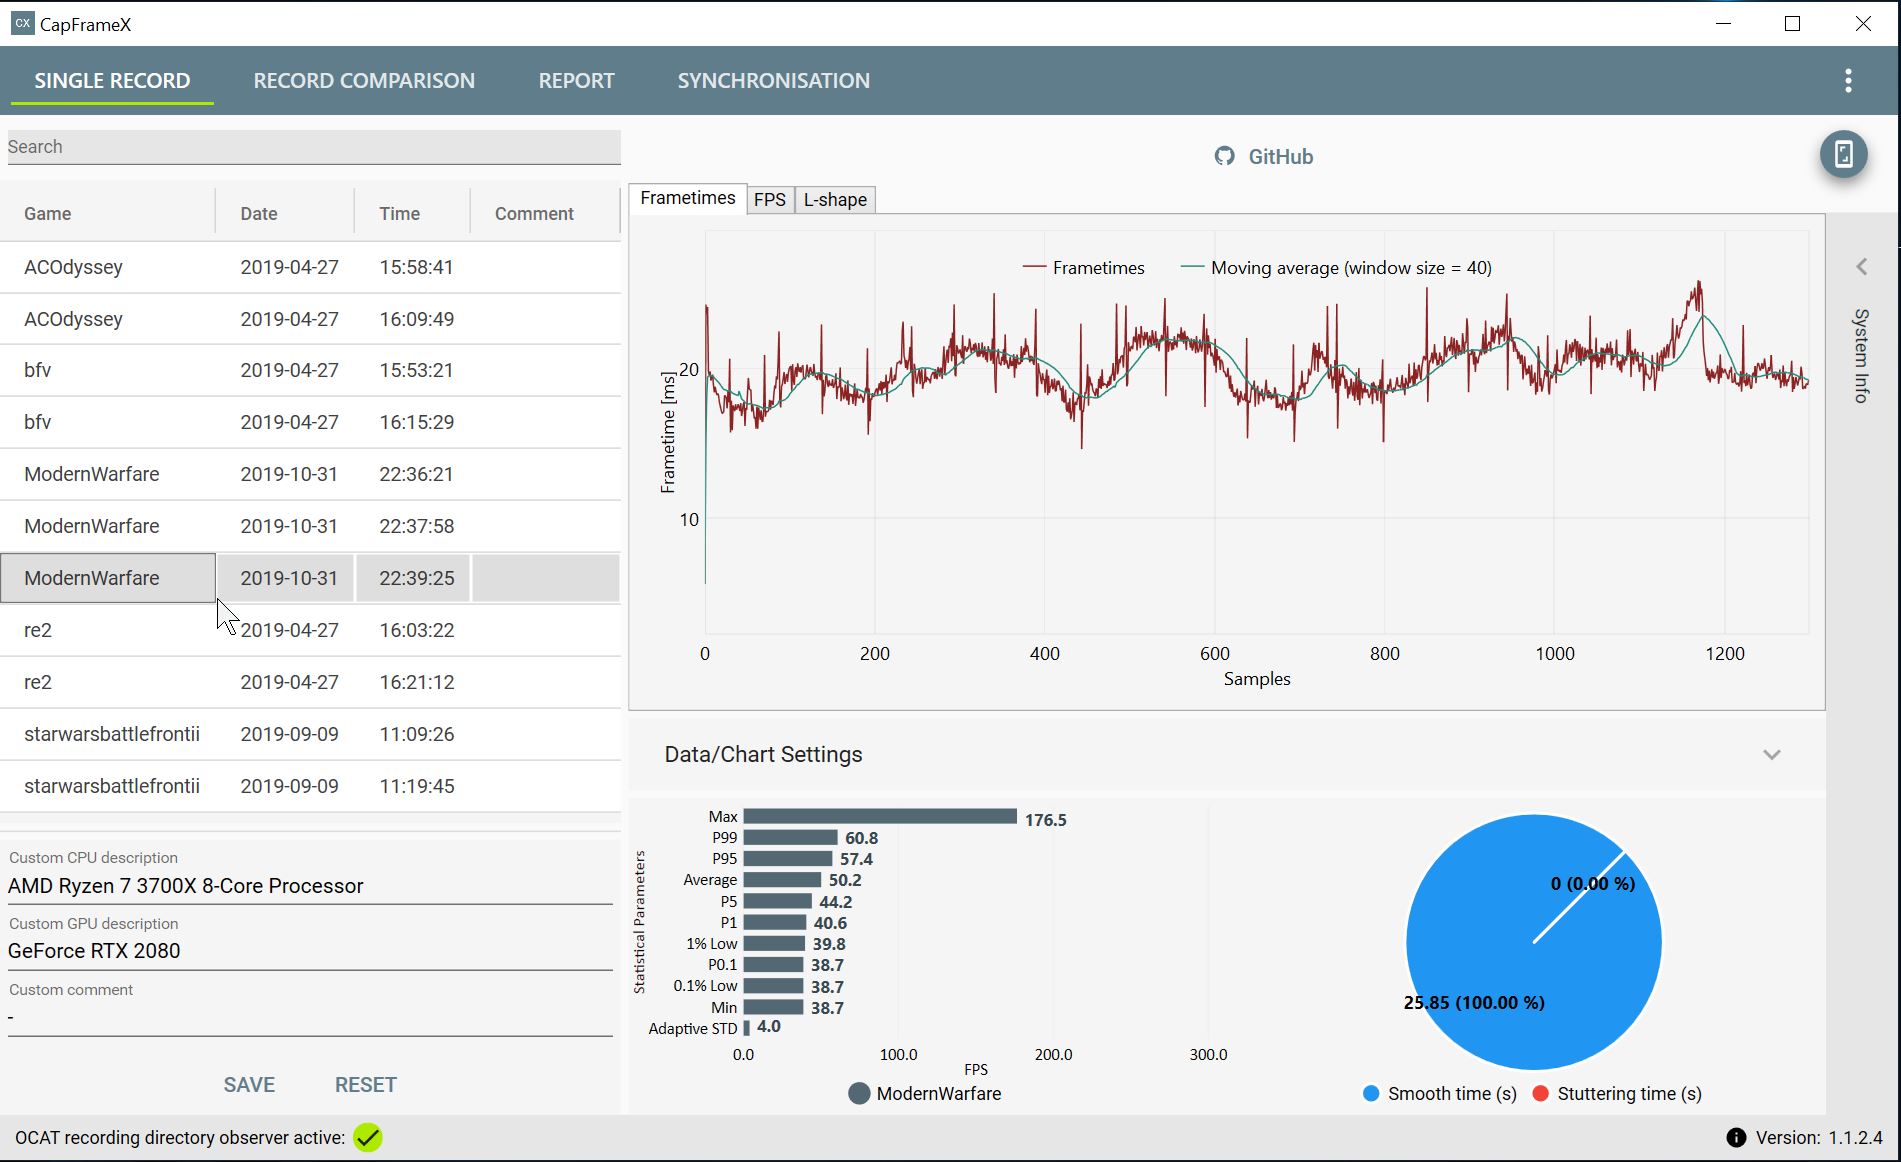Click the smooth time pie chart

click(1533, 942)
